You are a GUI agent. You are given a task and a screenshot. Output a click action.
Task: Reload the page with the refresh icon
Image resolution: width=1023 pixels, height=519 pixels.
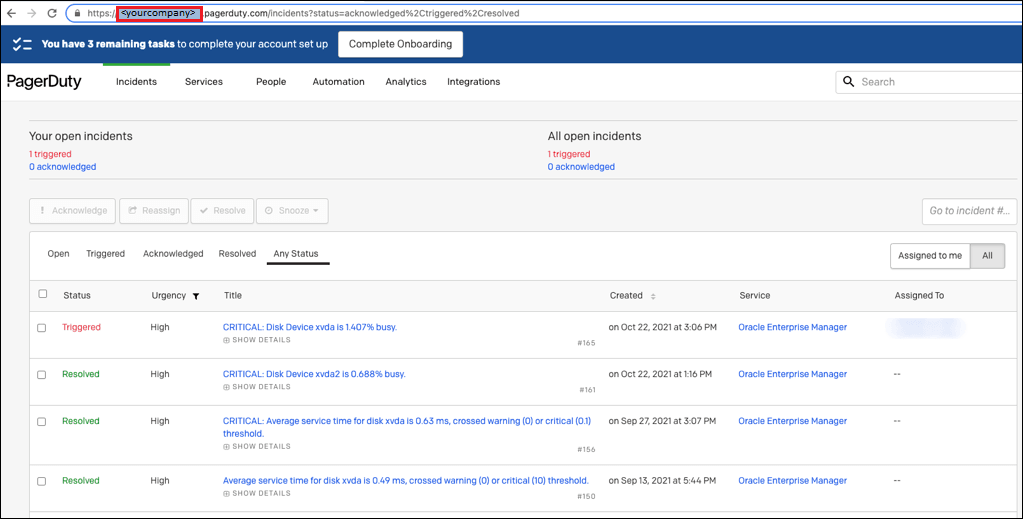click(53, 13)
